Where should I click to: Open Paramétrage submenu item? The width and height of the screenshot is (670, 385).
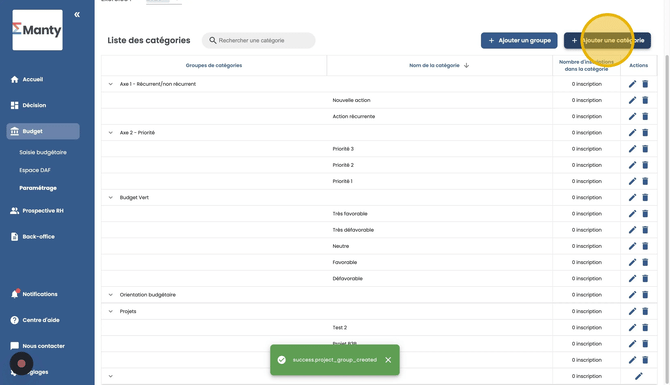[x=38, y=188]
